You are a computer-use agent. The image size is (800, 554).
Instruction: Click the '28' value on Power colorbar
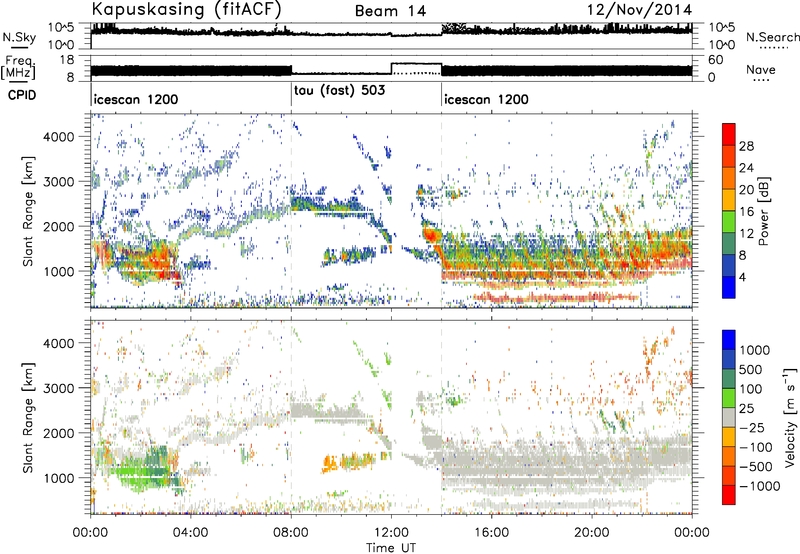[746, 146]
